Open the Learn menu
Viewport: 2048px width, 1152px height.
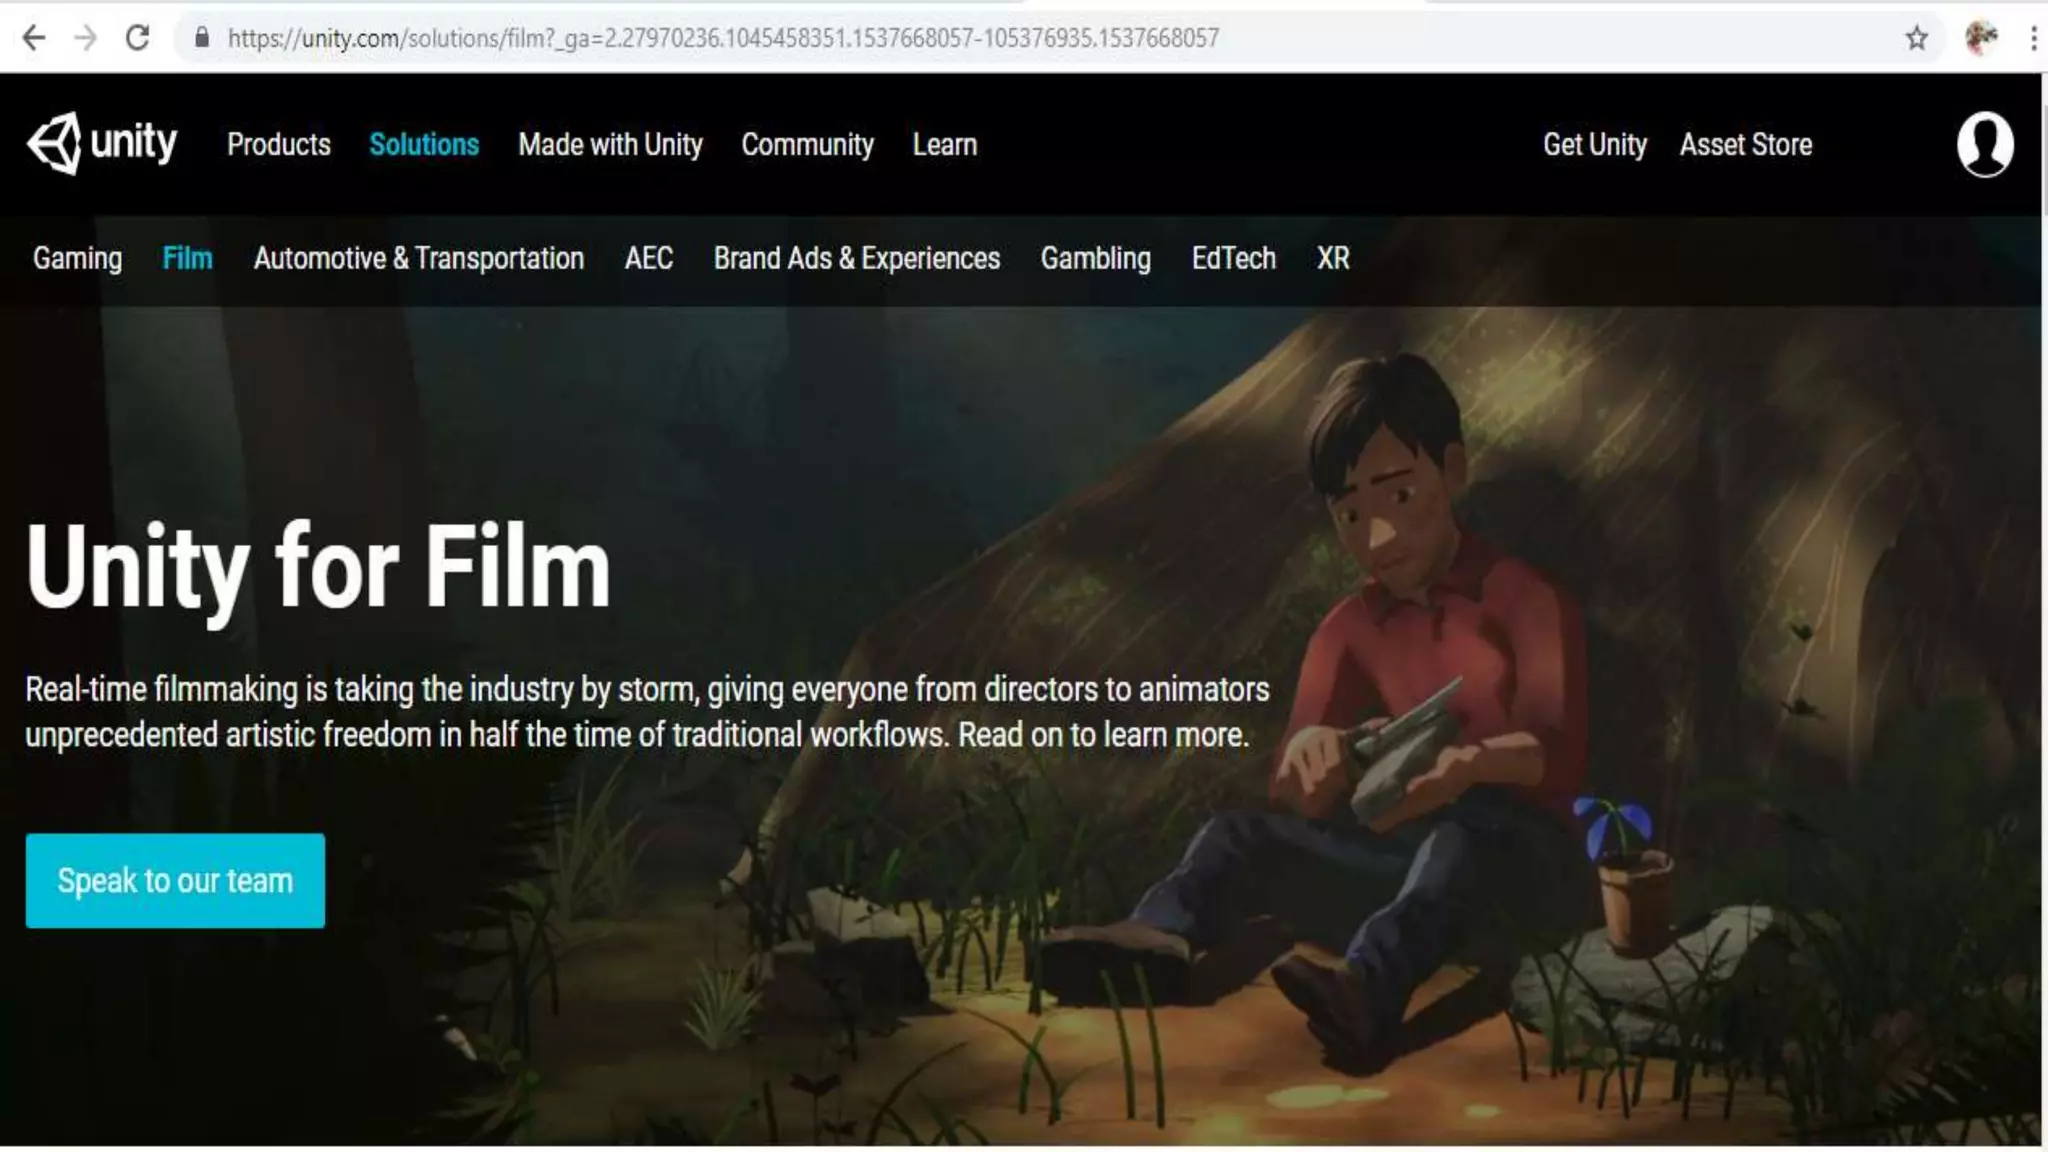[x=944, y=144]
